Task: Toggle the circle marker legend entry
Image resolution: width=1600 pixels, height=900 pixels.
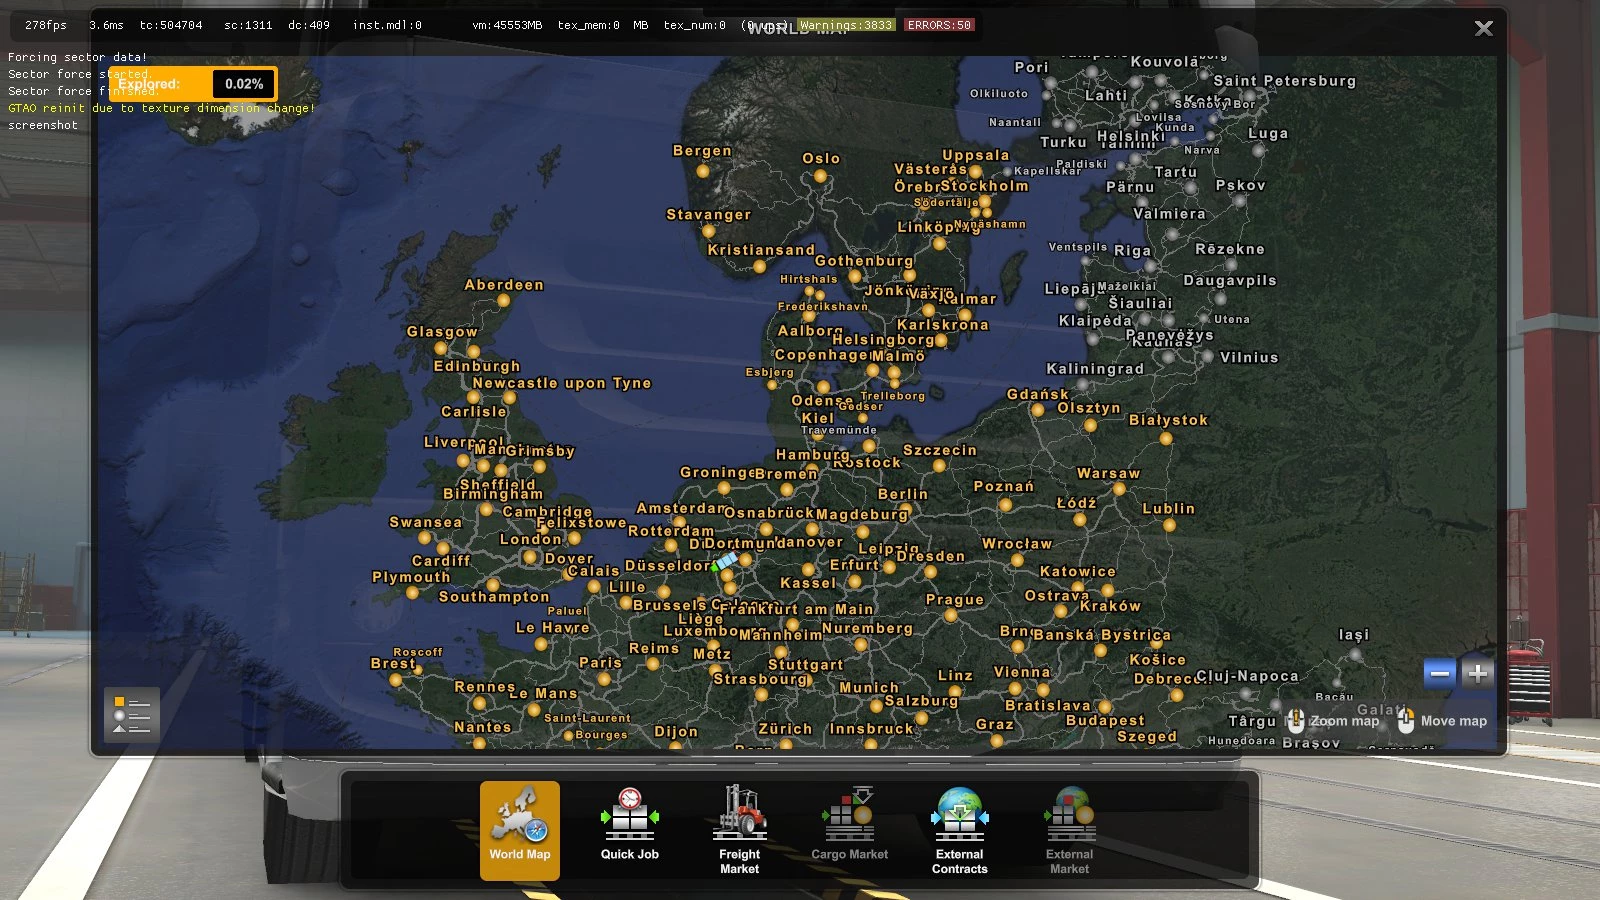Action: (119, 715)
